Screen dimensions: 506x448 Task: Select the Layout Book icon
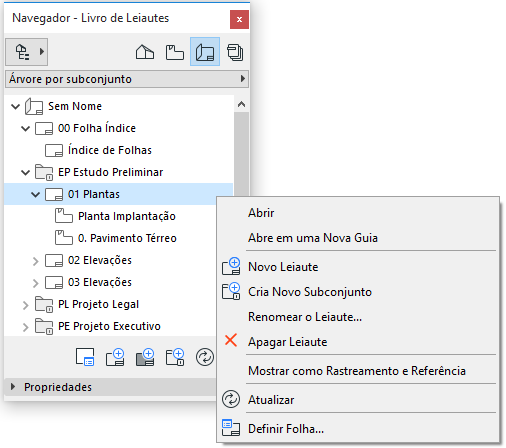click(x=205, y=52)
